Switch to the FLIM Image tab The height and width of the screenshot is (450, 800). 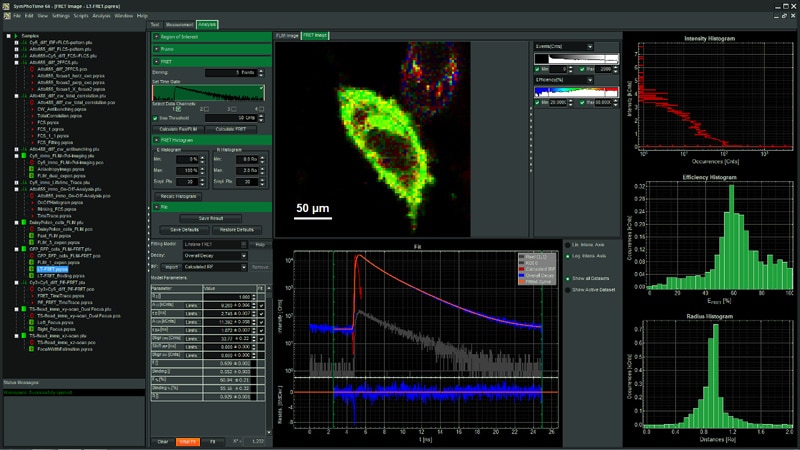(287, 35)
